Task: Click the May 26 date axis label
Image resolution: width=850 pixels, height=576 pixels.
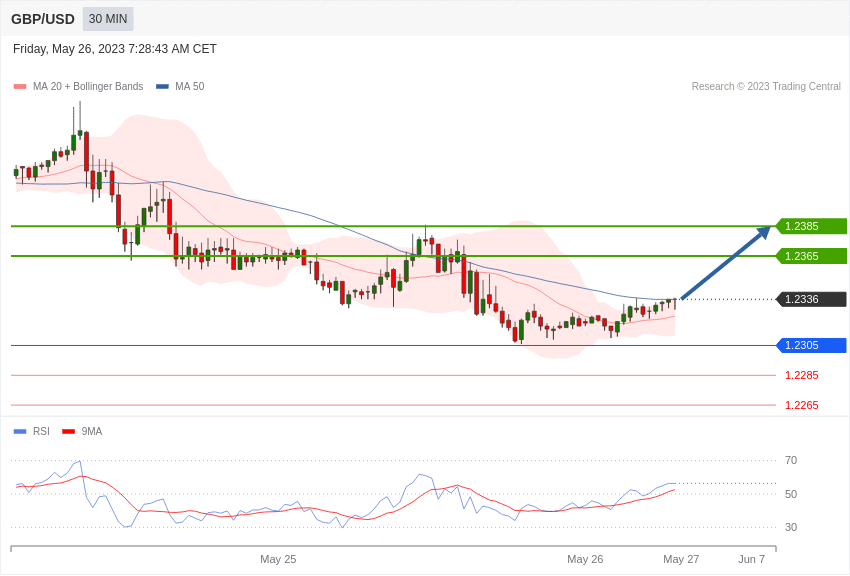Action: (585, 559)
